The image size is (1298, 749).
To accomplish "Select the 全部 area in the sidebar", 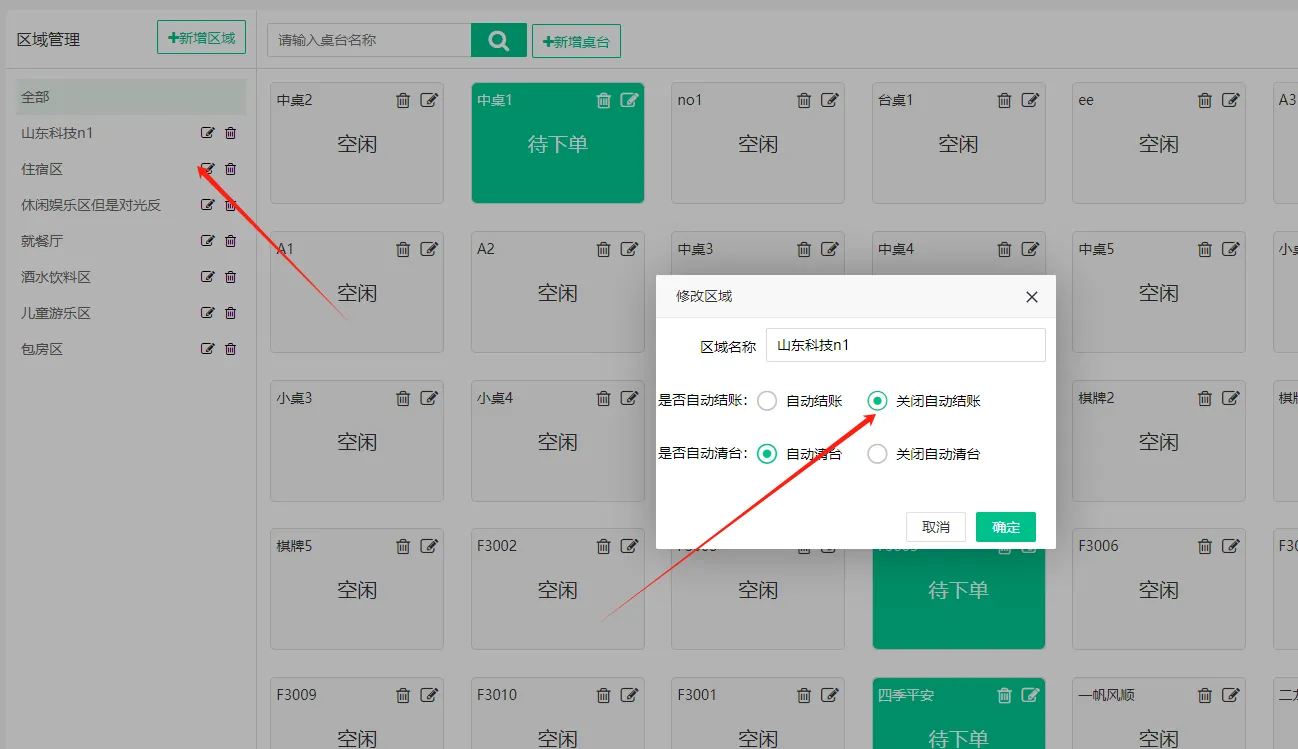I will coord(131,97).
